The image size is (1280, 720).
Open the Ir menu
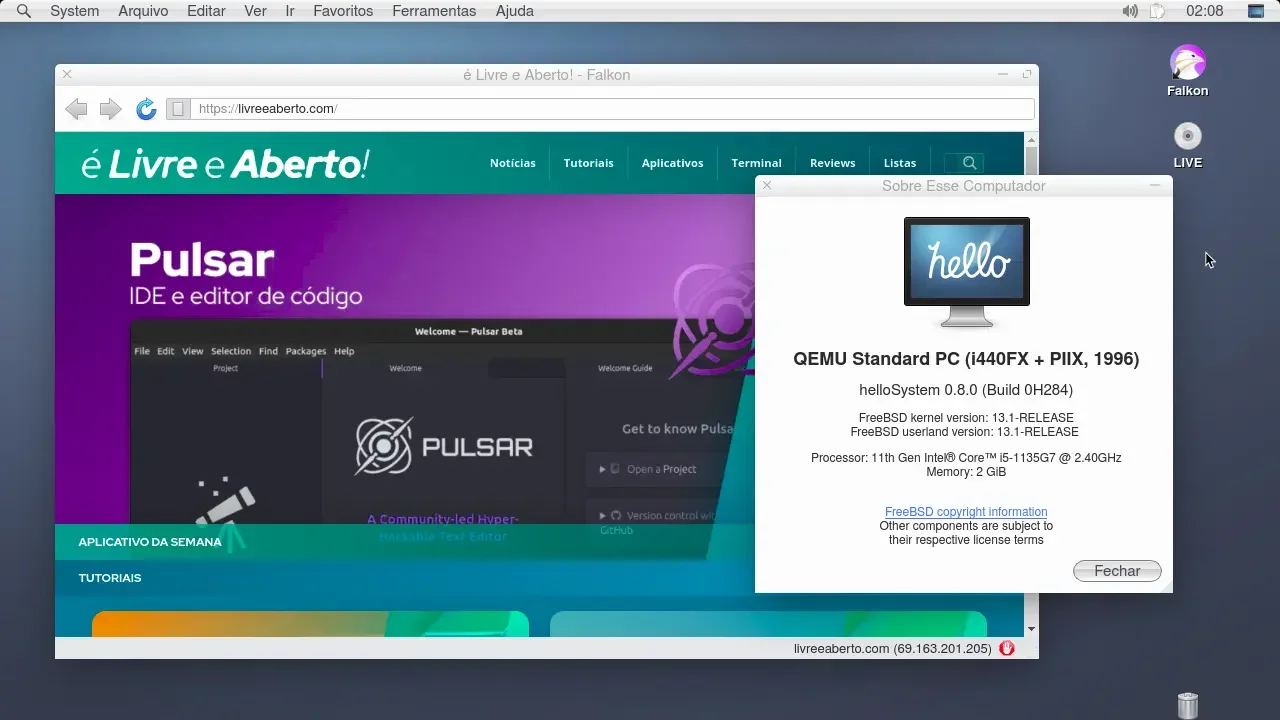click(x=290, y=11)
